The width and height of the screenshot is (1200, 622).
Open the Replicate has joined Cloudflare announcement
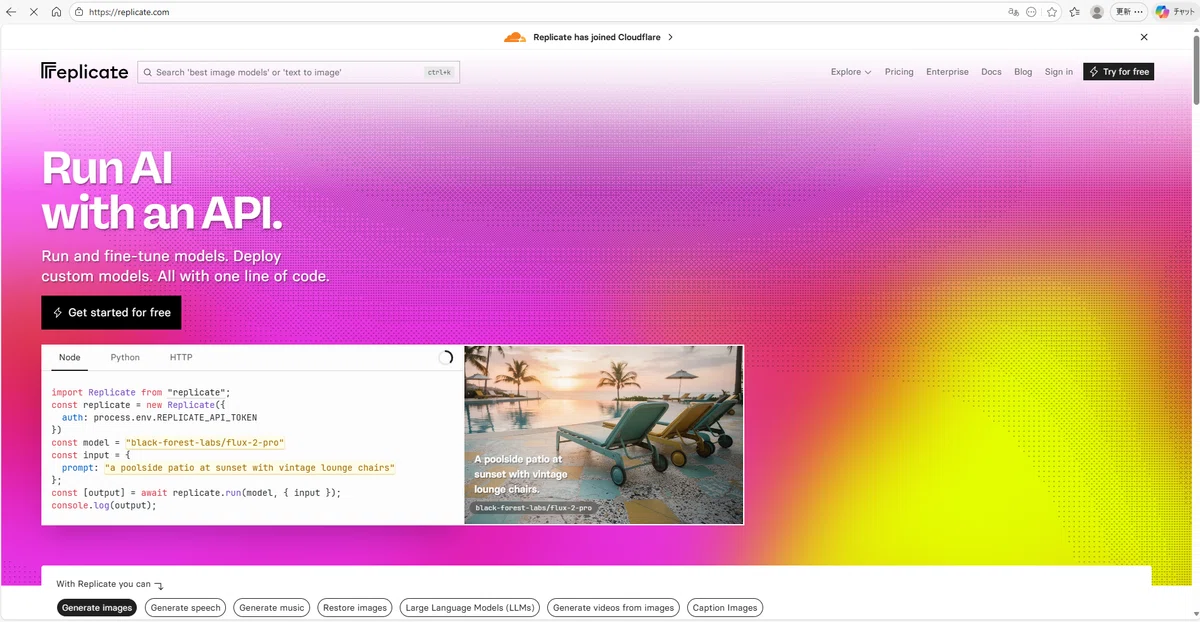click(588, 37)
